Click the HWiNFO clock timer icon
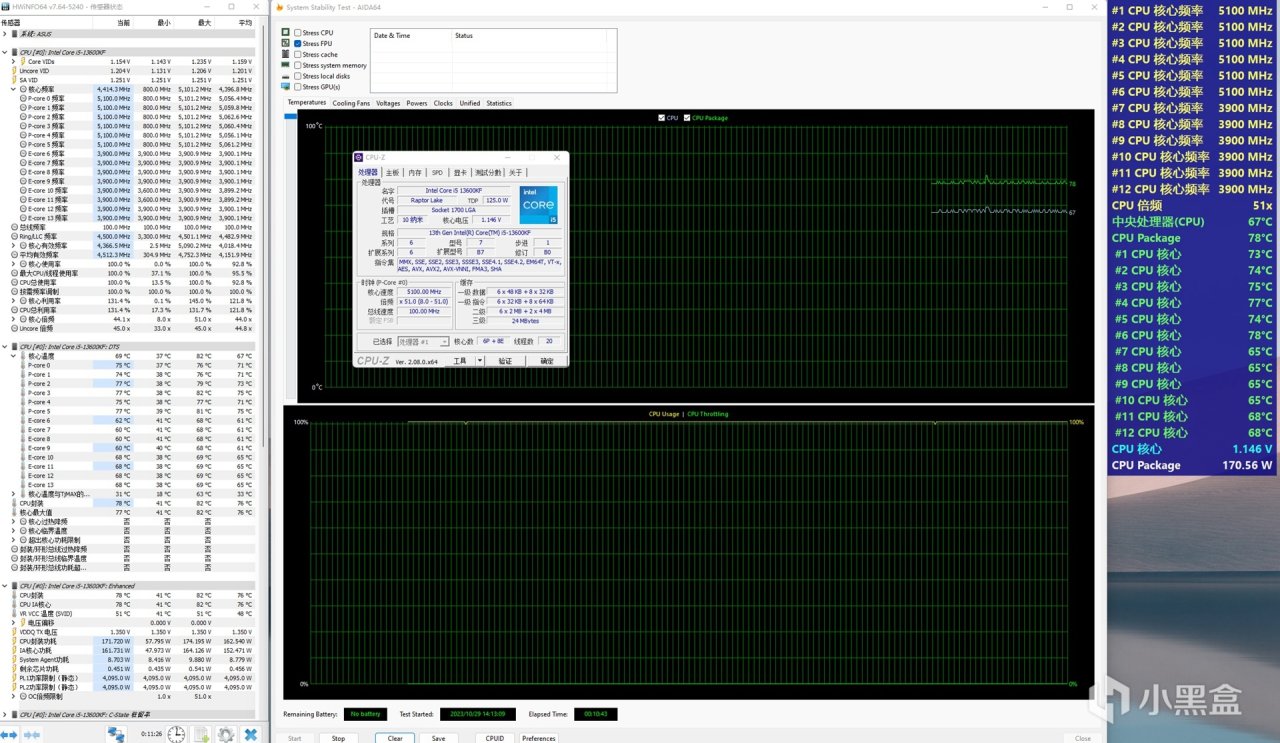1280x743 pixels. pos(176,734)
